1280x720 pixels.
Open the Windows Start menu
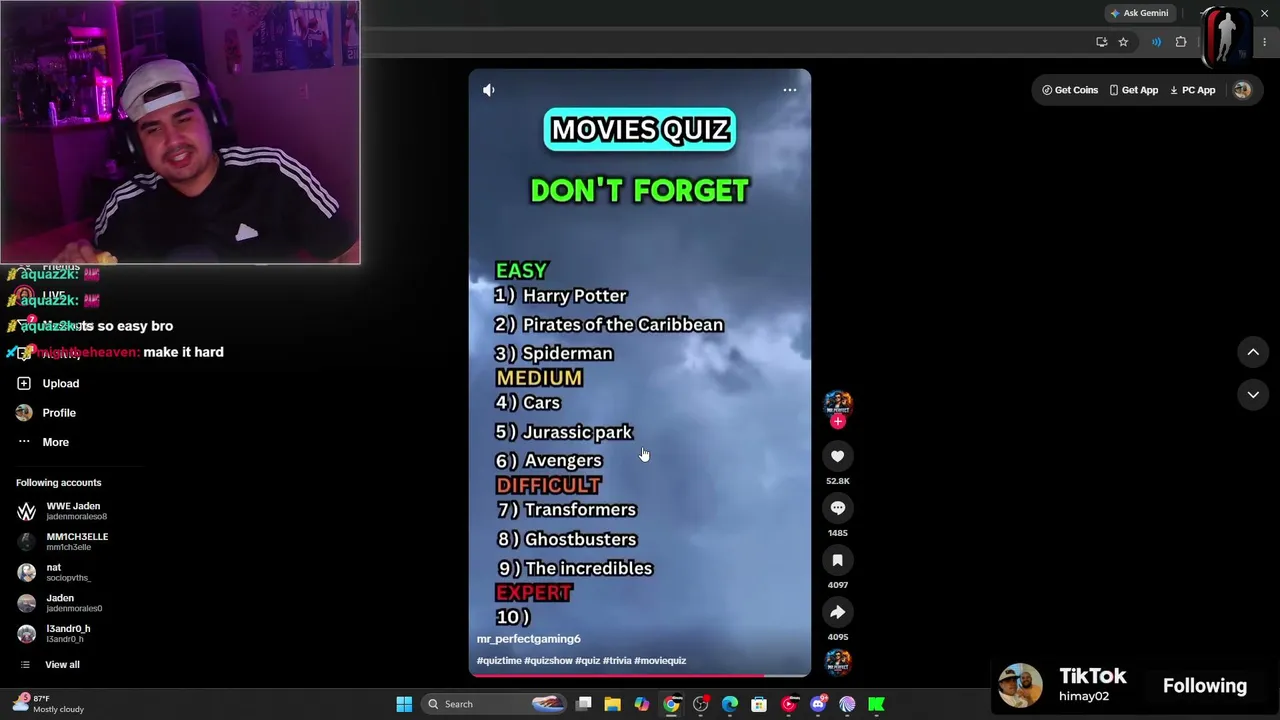404,704
